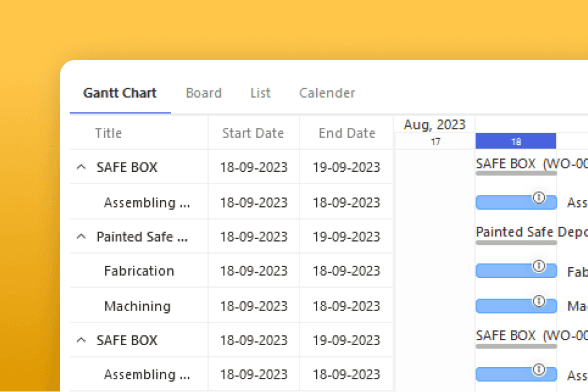Click the Machining blue task bar

[516, 306]
